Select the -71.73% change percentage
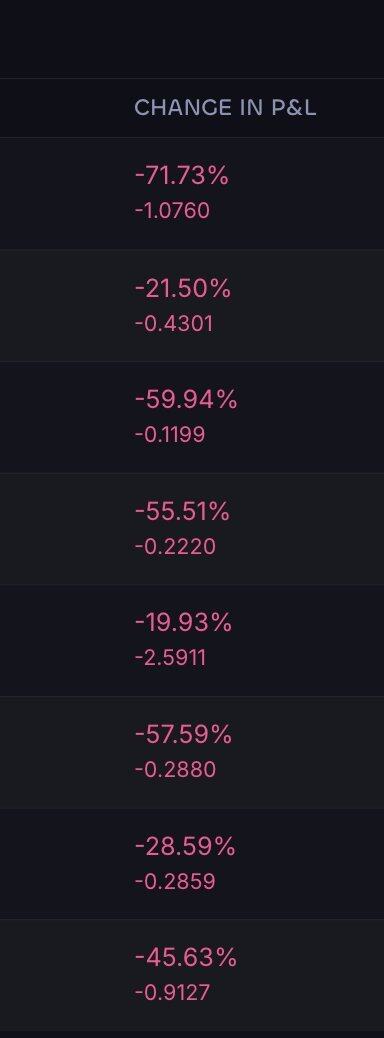The width and height of the screenshot is (384, 1038). coord(181,176)
